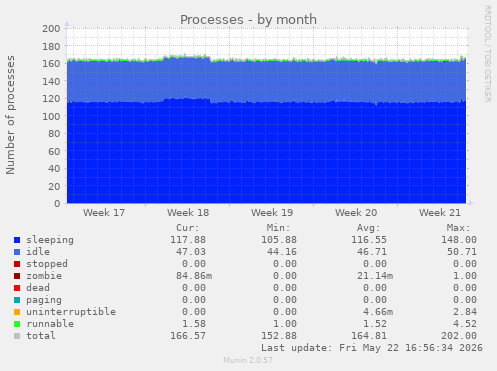Click zombie max value 1.00
The width and height of the screenshot is (497, 371).
pos(465,276)
